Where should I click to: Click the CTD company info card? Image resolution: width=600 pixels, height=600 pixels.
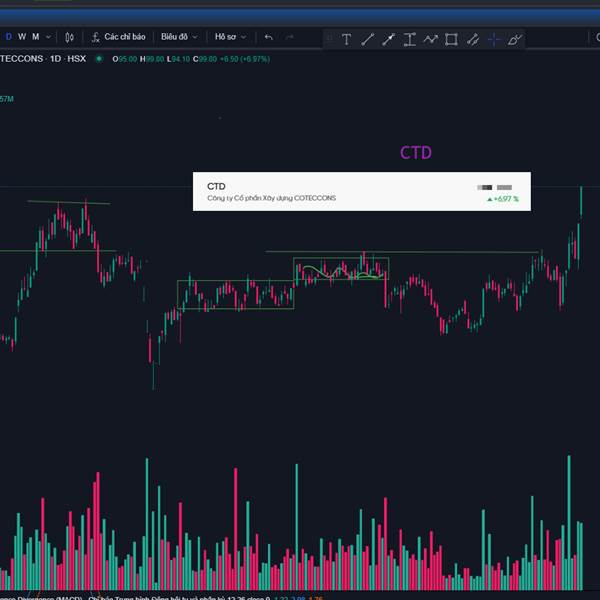tap(361, 192)
